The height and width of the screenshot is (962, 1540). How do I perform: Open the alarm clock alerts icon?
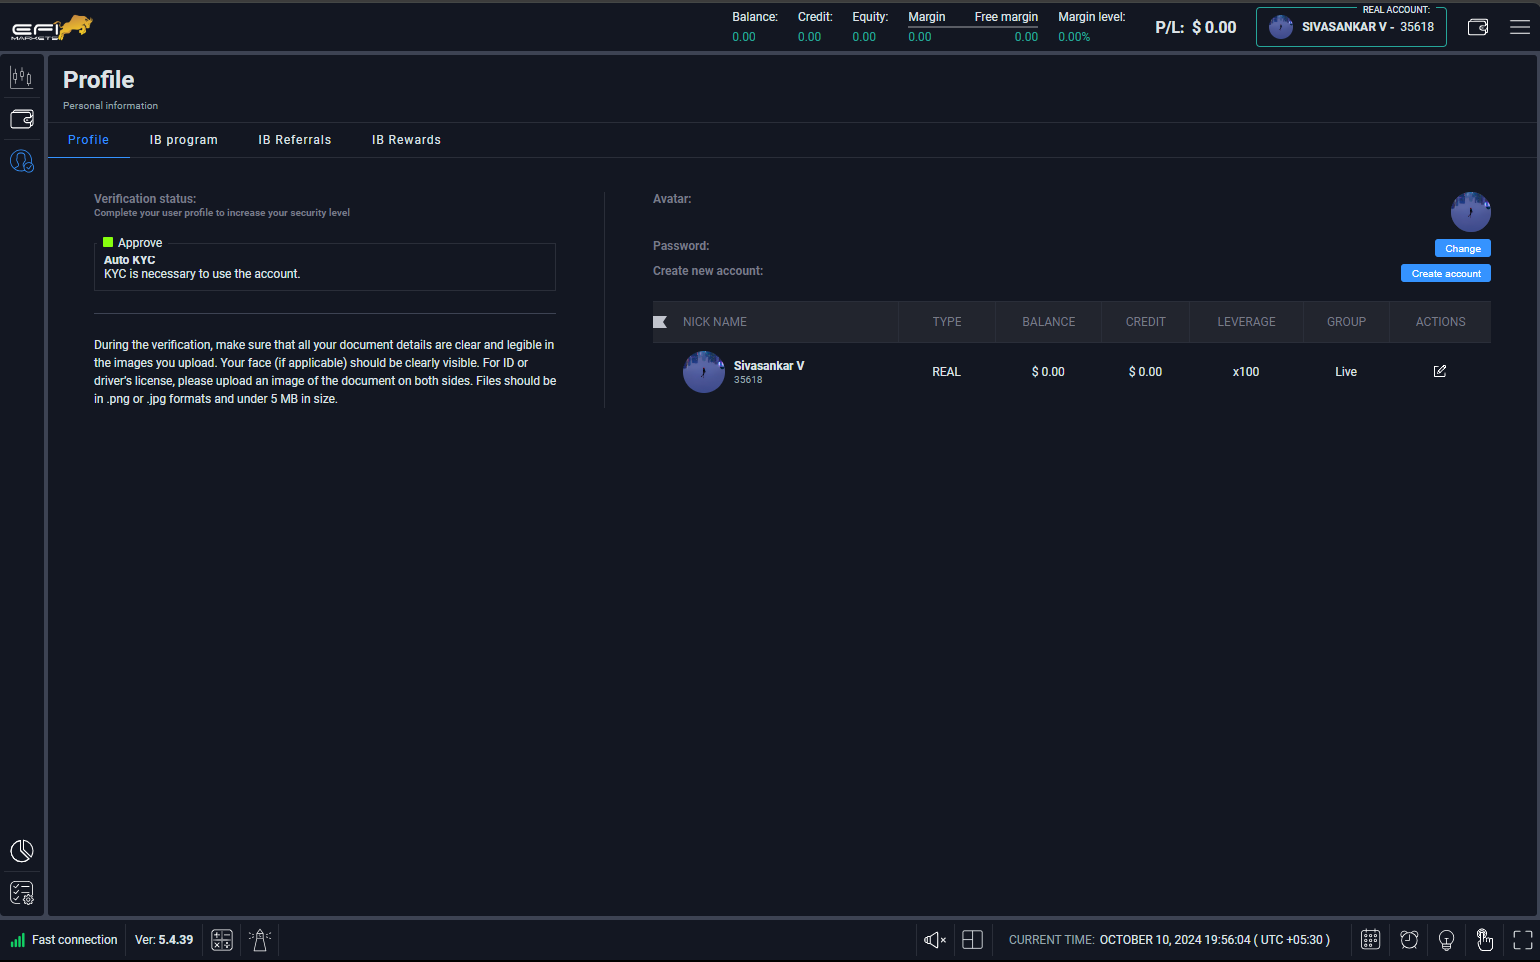point(1409,940)
